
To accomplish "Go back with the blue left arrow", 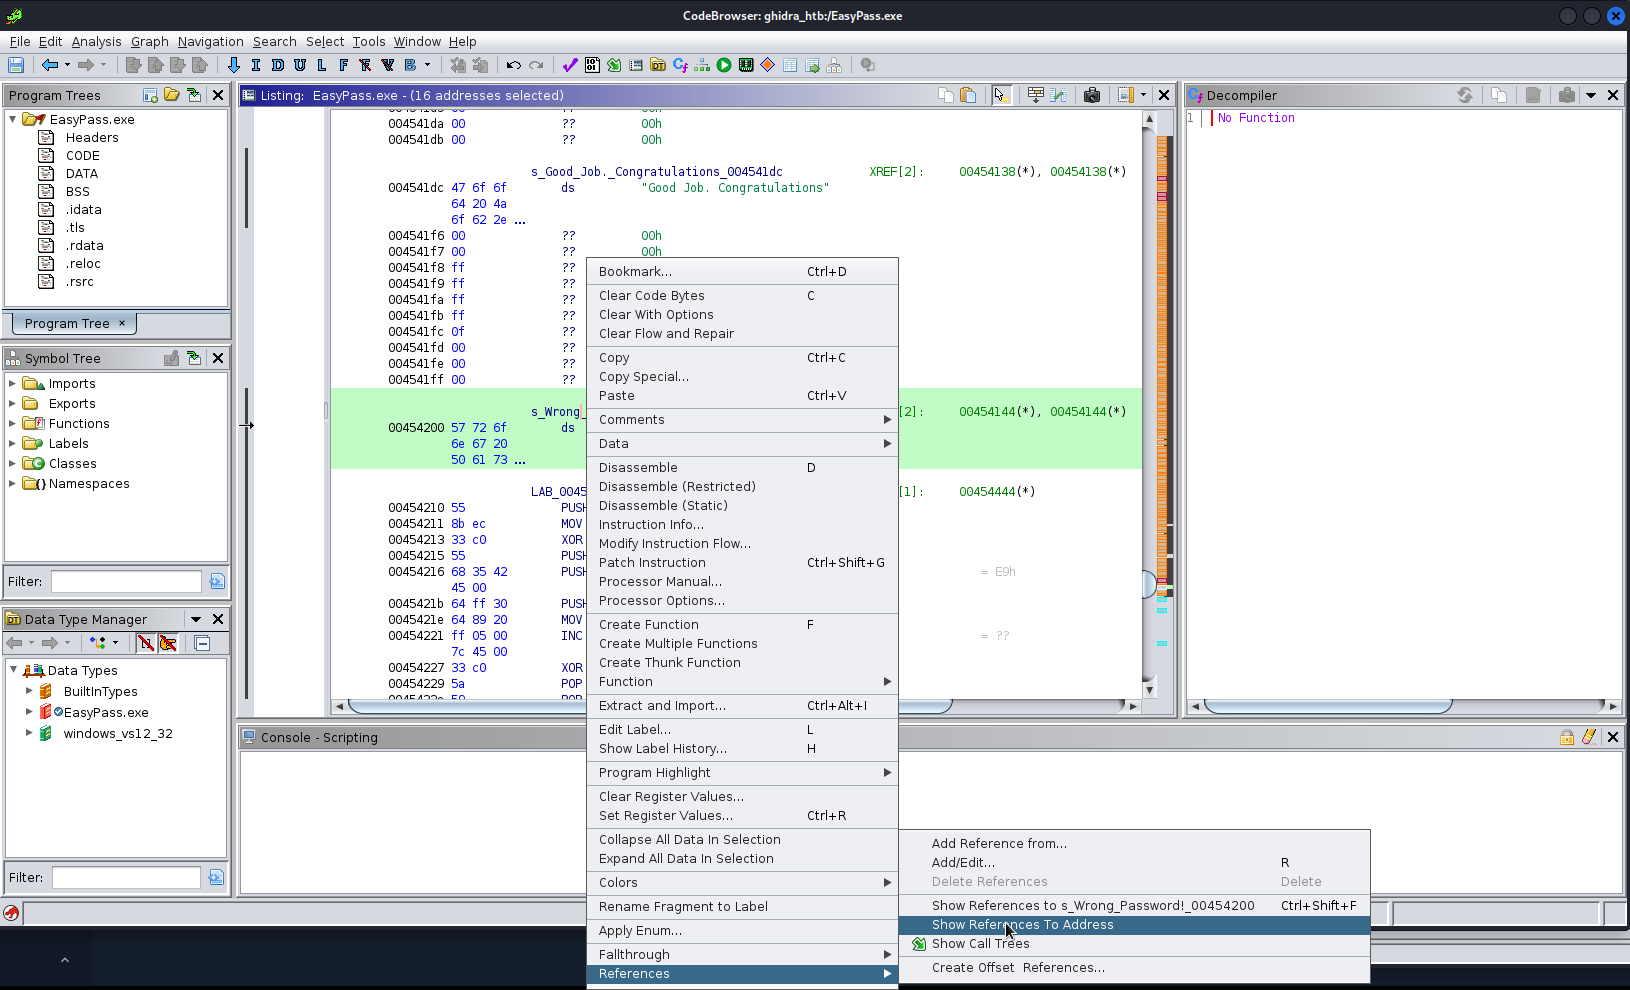I will click(49, 65).
